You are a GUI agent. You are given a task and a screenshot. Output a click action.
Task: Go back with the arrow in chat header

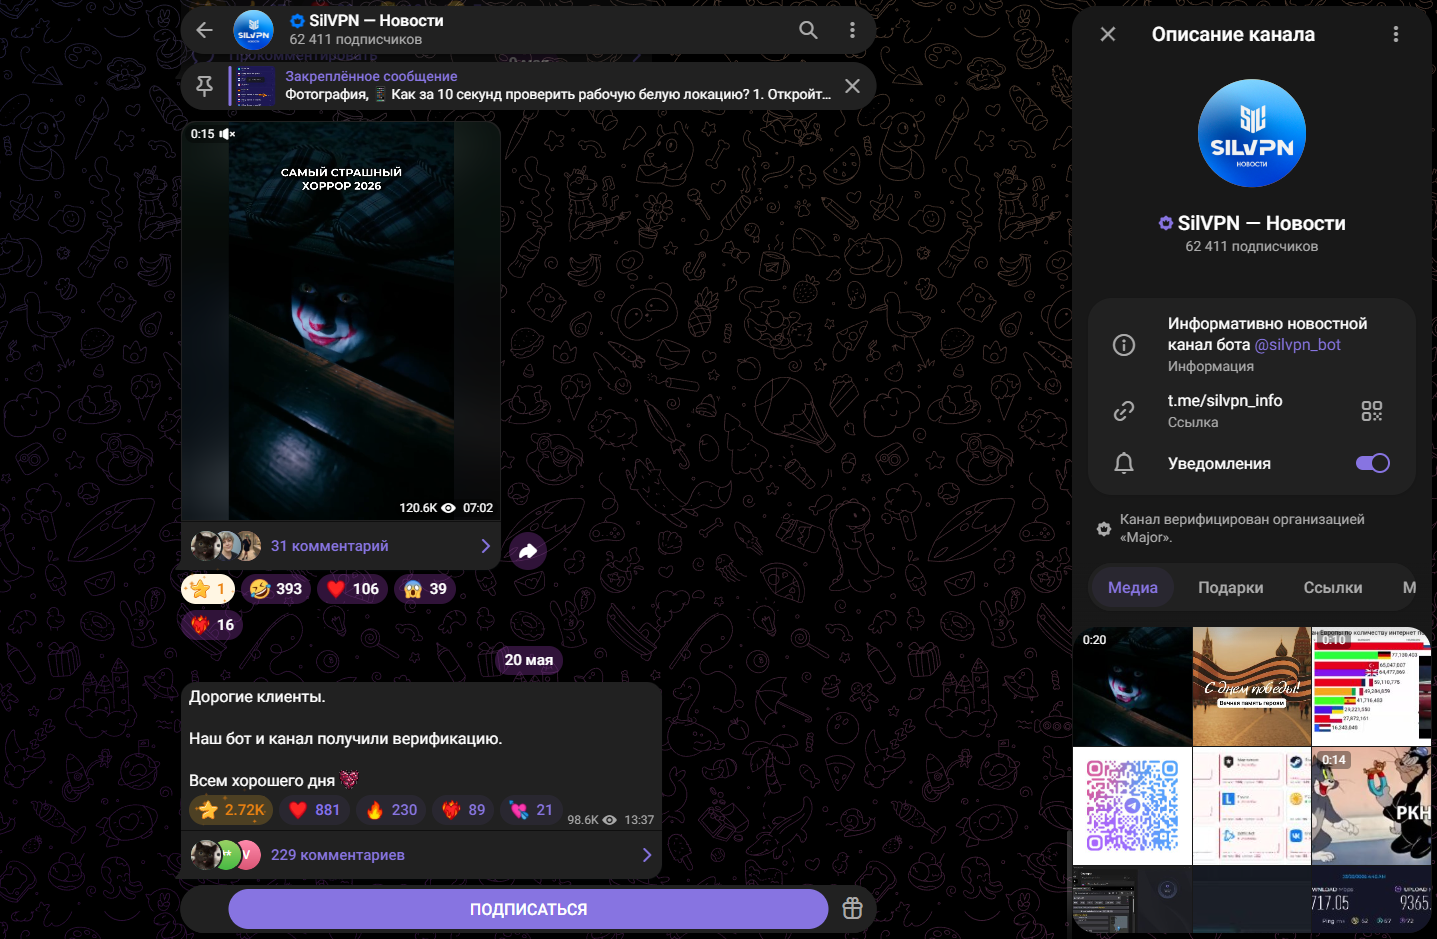click(204, 30)
